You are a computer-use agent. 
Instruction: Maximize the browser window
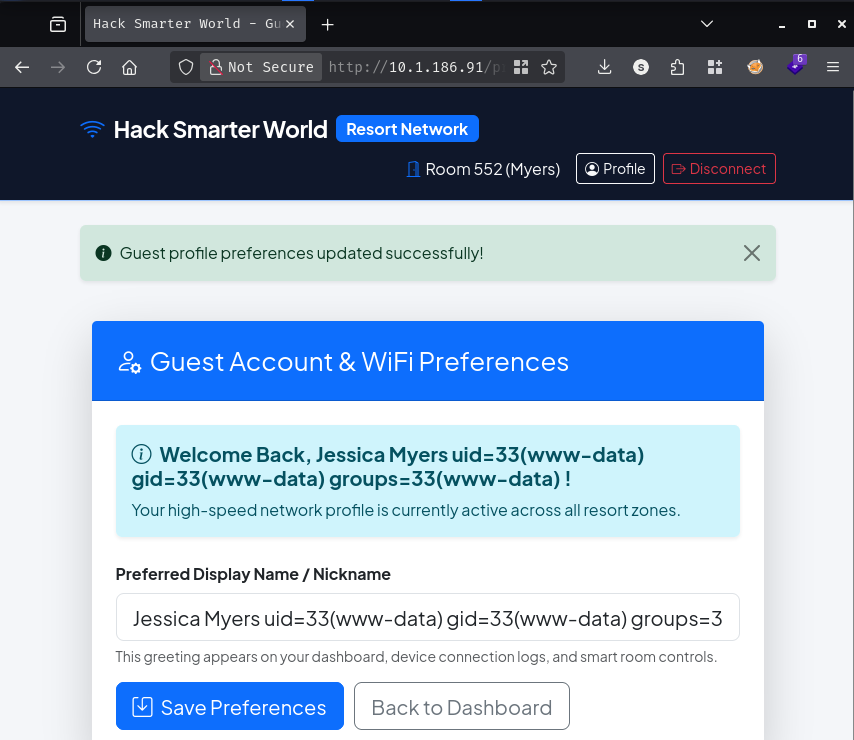click(812, 24)
